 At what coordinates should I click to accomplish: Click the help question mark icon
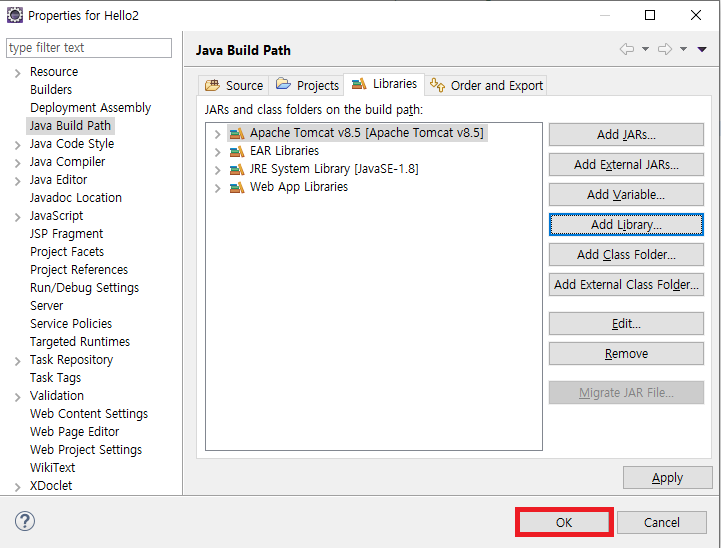[x=25, y=521]
